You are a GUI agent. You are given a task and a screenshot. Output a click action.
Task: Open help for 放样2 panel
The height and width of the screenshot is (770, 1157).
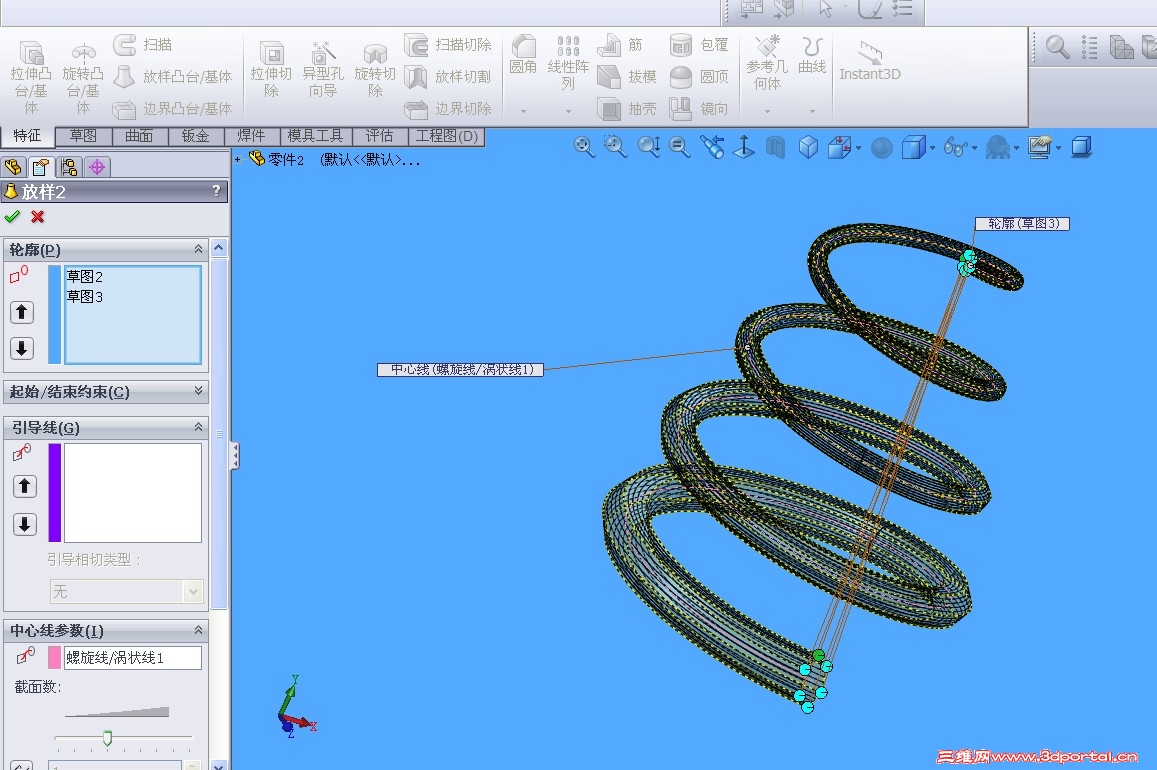[x=216, y=191]
